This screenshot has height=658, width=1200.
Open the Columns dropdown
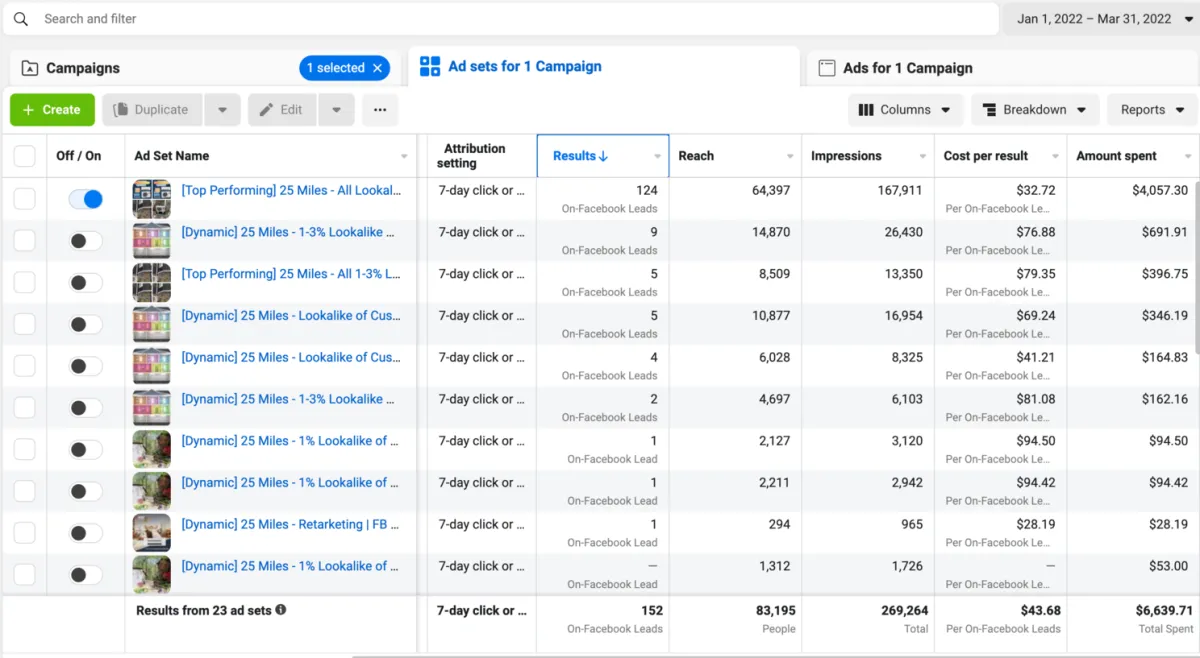tap(906, 110)
